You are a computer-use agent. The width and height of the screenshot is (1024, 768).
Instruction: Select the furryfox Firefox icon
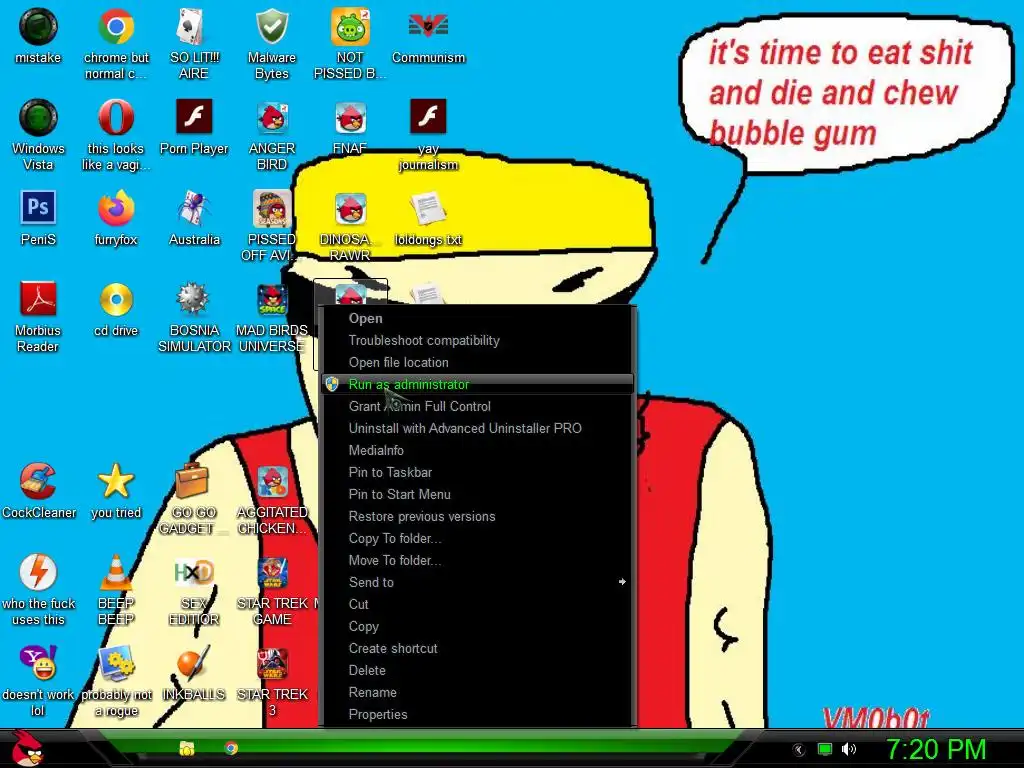(116, 209)
